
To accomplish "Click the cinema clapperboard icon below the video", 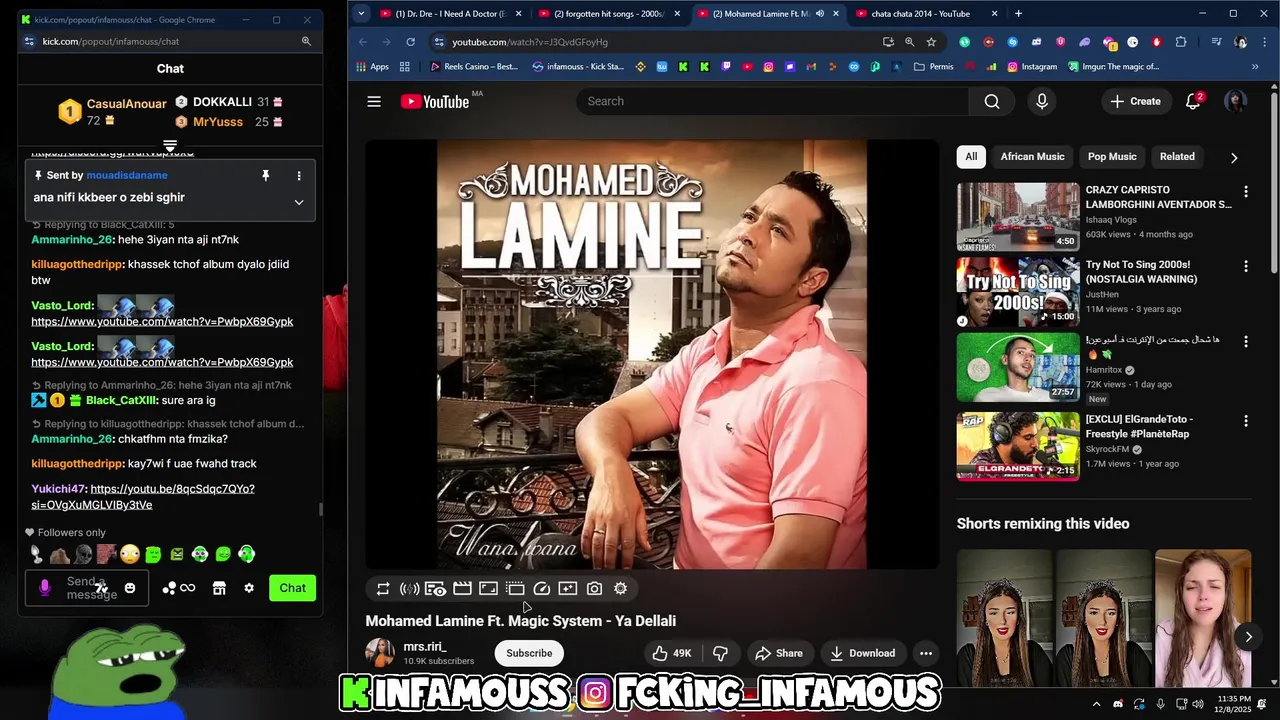I will (462, 589).
